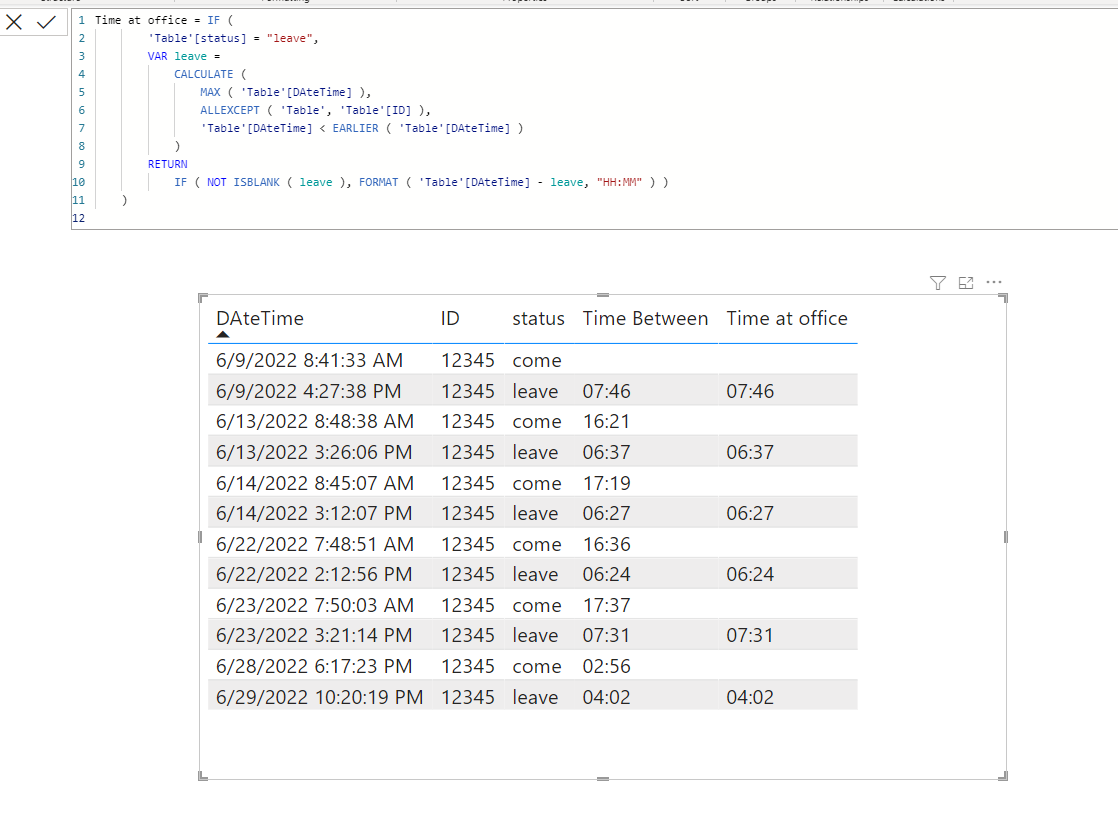This screenshot has width=1118, height=832.
Task: Commit the formula with the checkmark icon
Action: coord(46,23)
